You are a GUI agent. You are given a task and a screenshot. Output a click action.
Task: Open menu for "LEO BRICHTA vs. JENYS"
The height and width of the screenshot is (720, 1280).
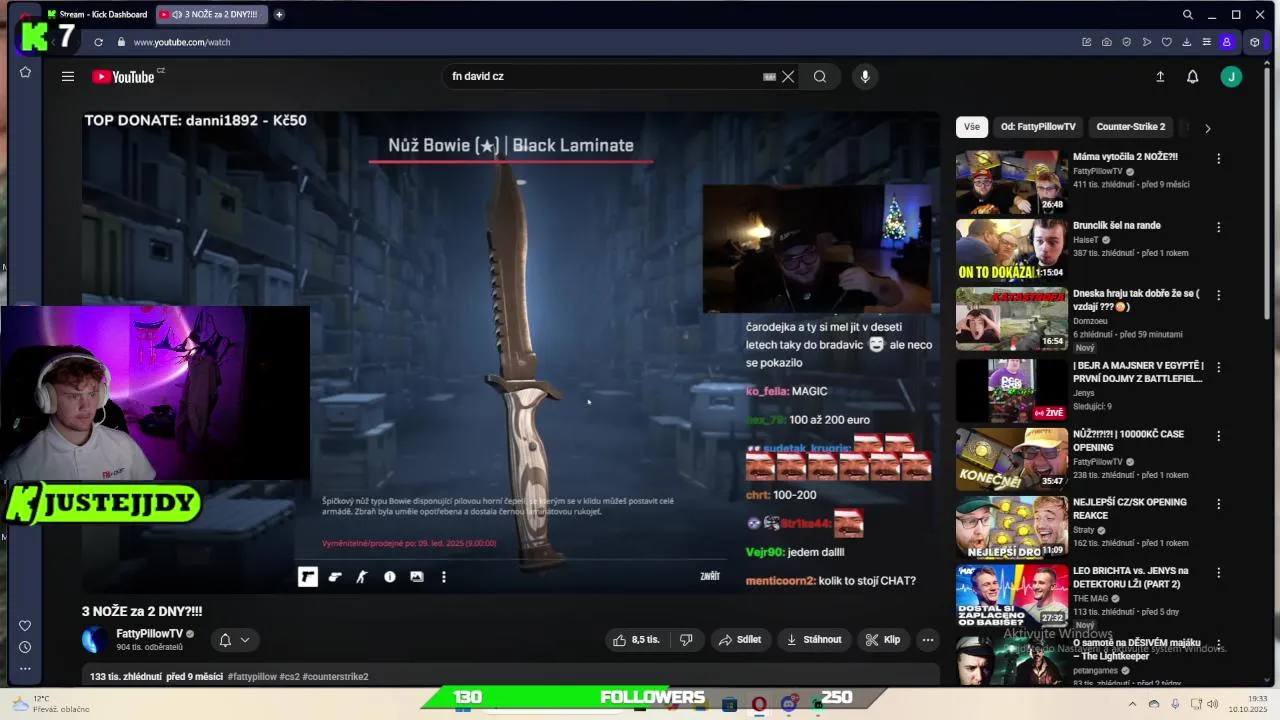point(1218,573)
